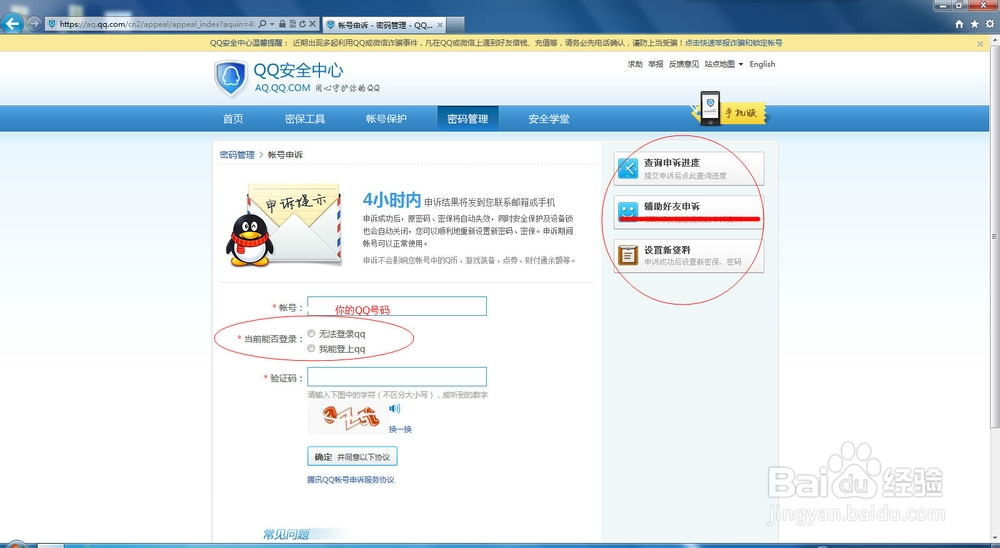Image resolution: width=1000 pixels, height=548 pixels.
Task: Switch site language to English
Action: 762,64
